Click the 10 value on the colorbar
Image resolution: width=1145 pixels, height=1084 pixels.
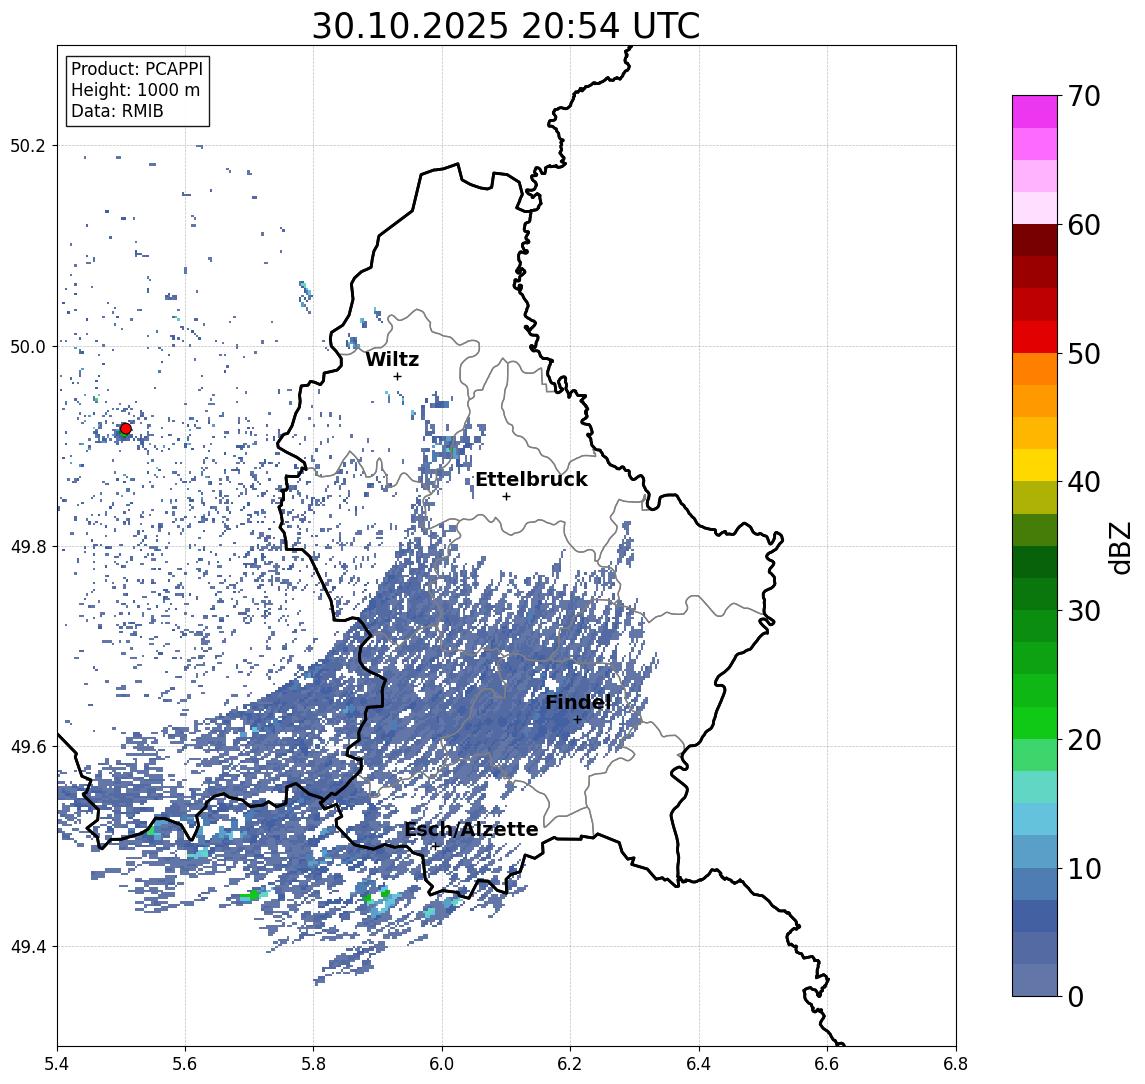(x=1084, y=868)
